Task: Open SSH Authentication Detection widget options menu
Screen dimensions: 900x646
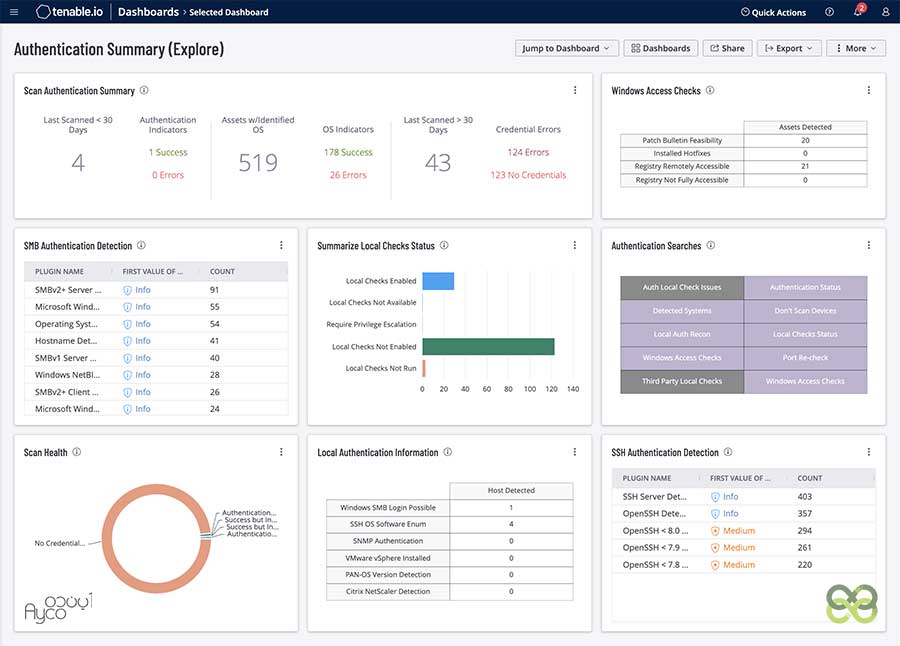Action: [x=868, y=453]
